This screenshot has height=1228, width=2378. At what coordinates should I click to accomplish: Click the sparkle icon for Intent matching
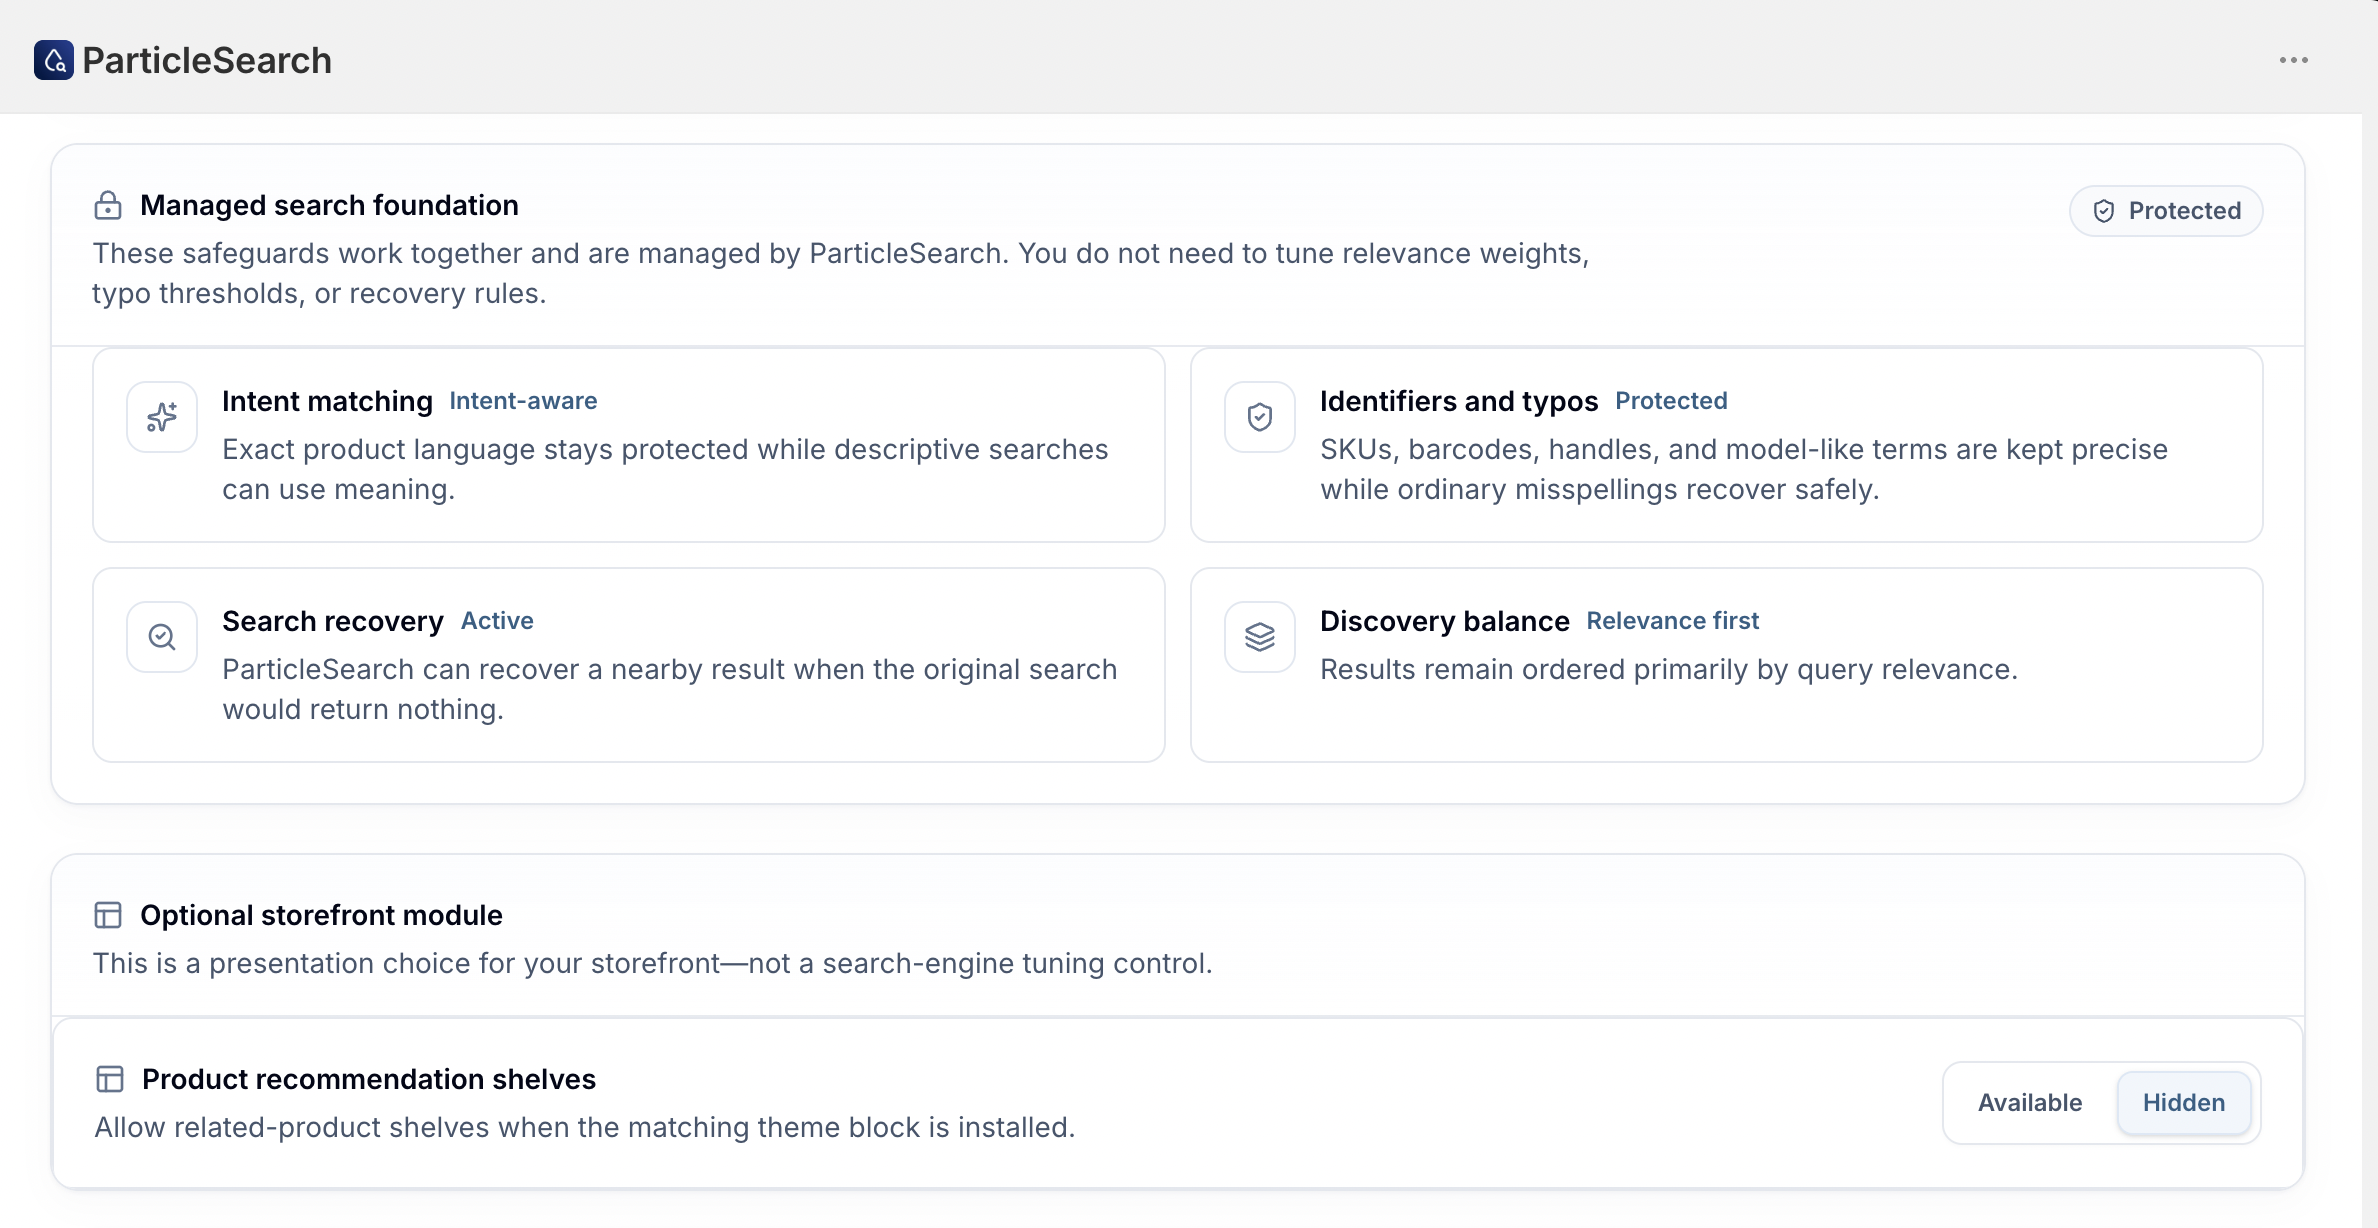point(162,417)
